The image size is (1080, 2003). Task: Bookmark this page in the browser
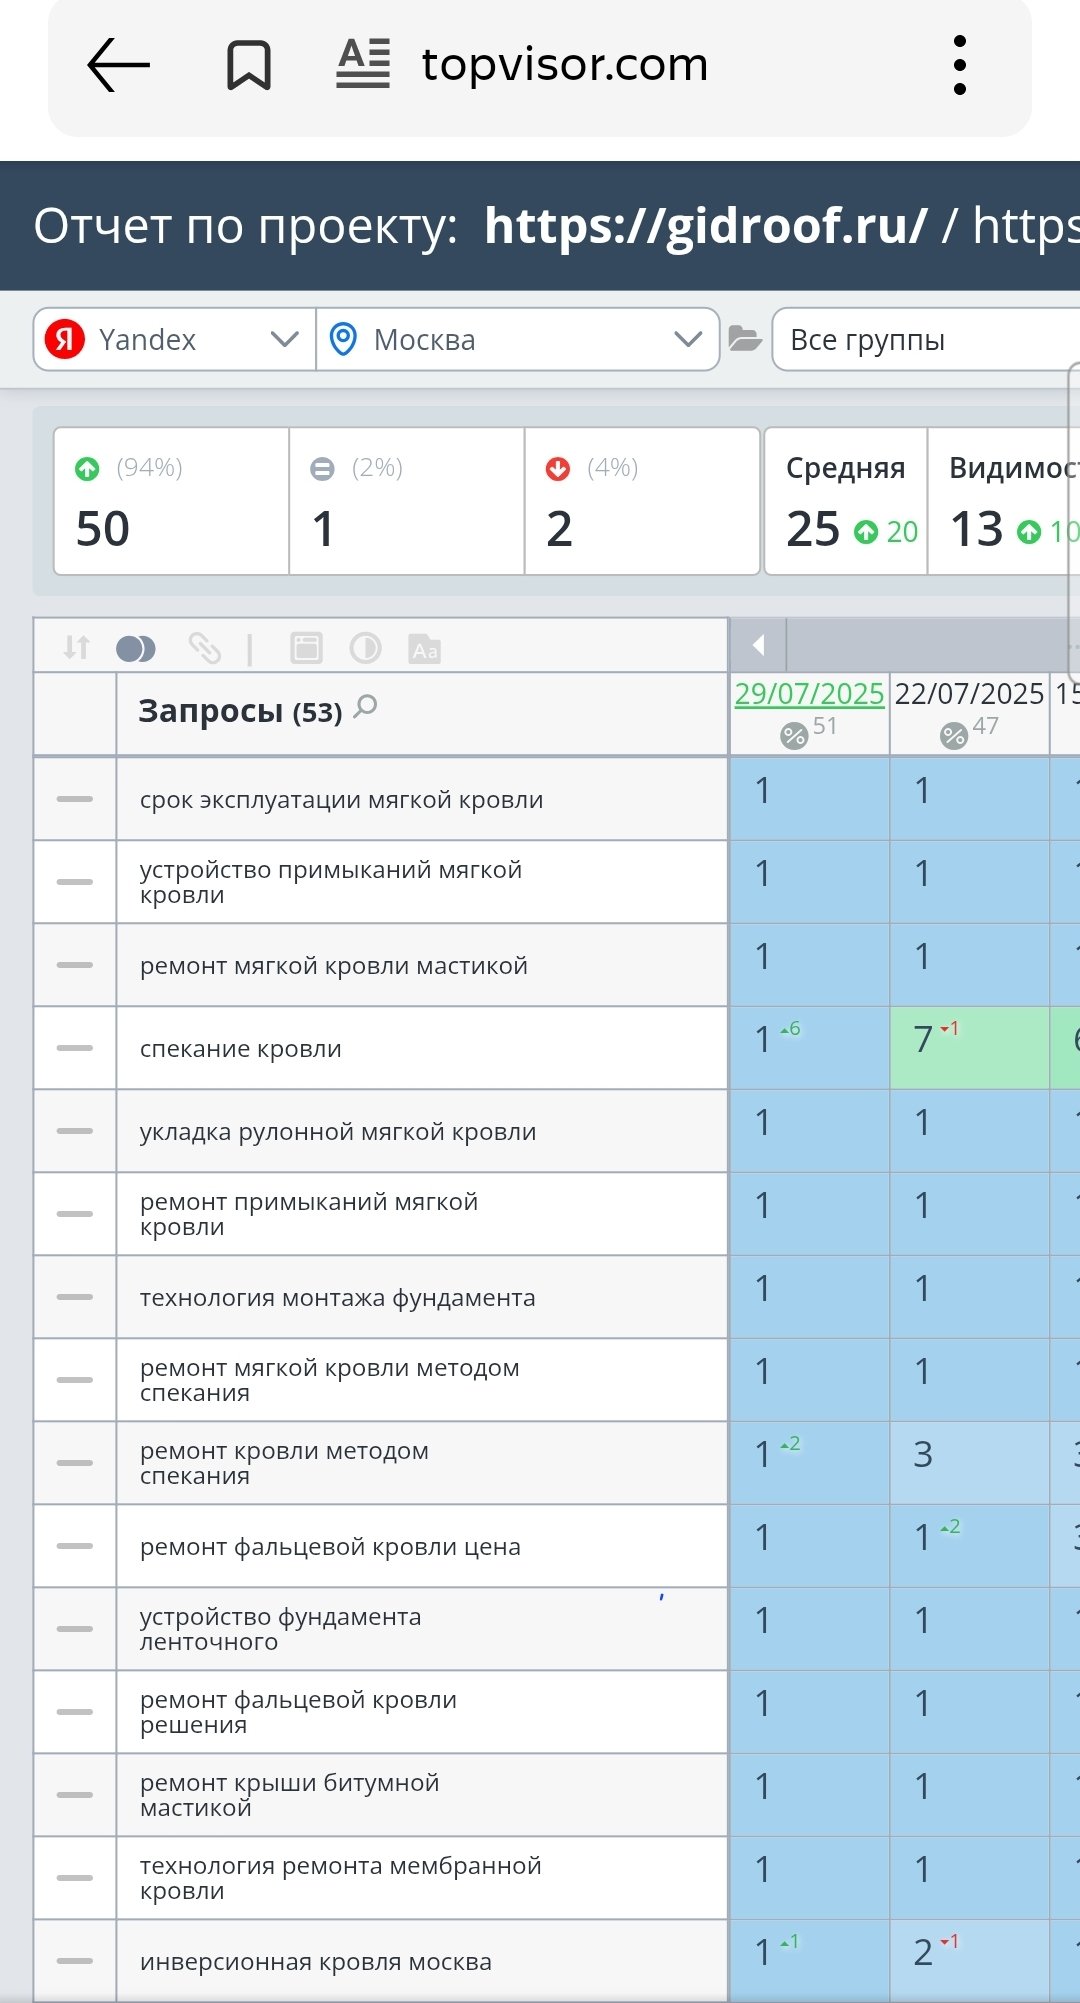248,66
